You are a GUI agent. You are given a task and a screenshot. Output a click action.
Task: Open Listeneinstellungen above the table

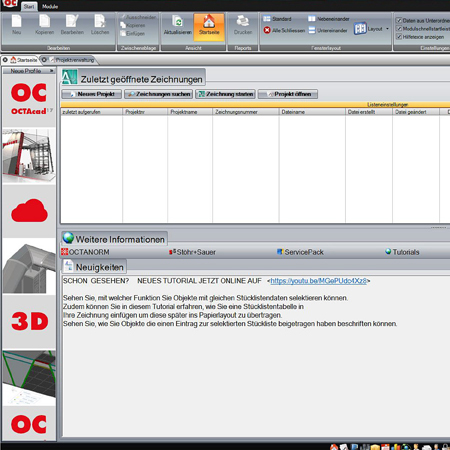coord(387,105)
